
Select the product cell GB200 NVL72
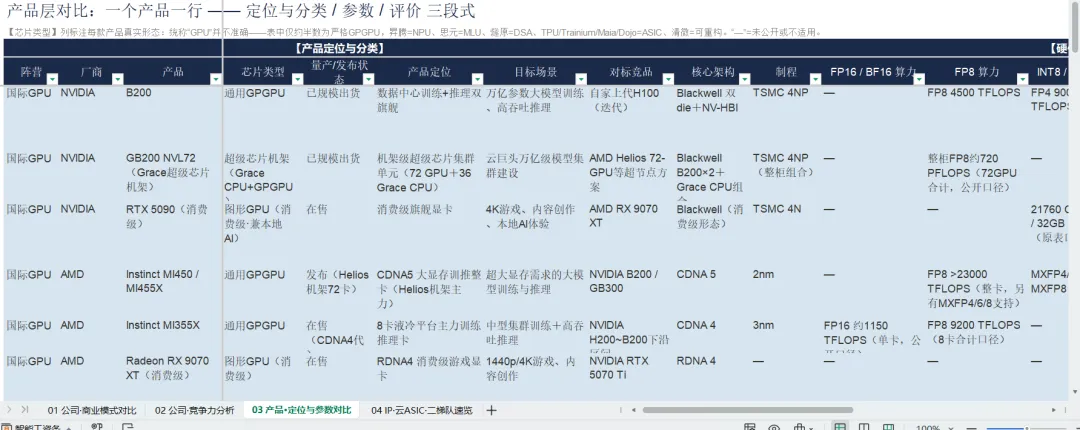click(x=167, y=172)
